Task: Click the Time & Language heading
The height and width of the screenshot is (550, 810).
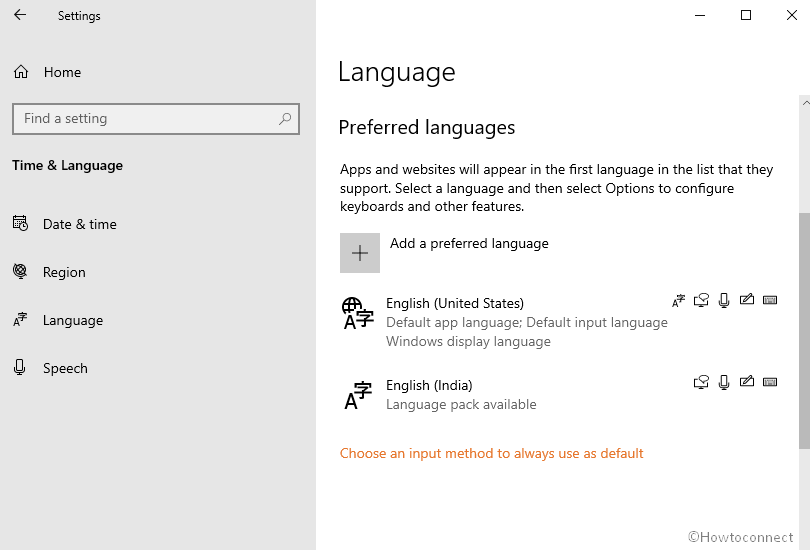Action: 67,165
